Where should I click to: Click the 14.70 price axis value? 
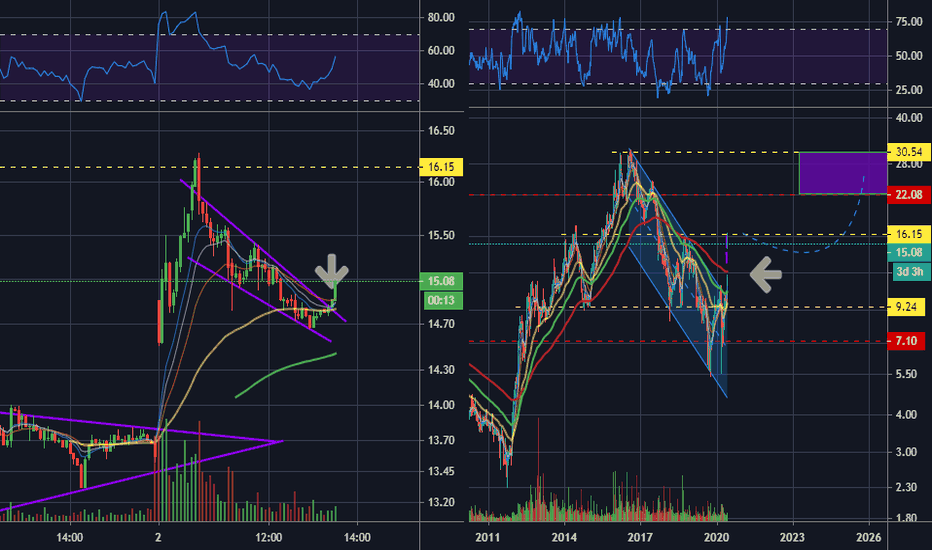click(441, 324)
